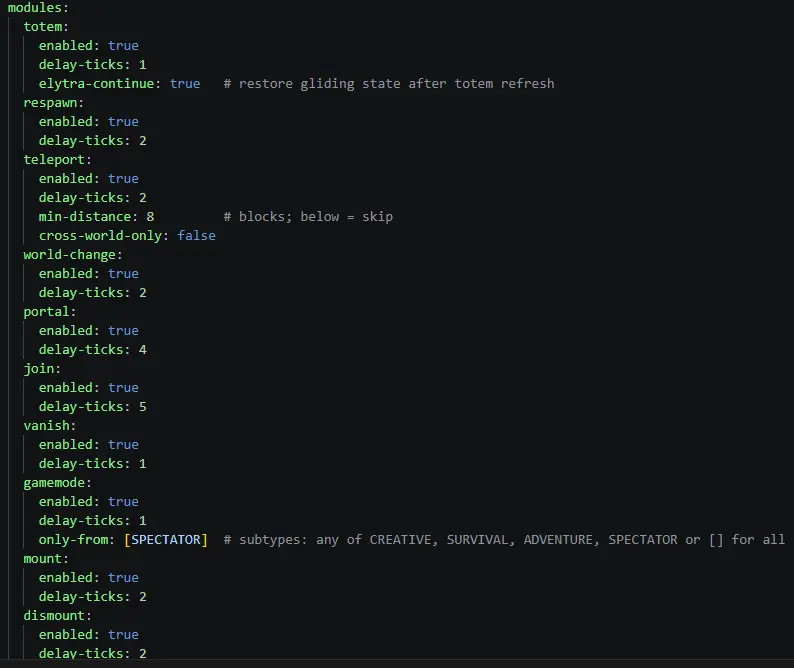Select the 'totem:' section key
Image resolution: width=794 pixels, height=668 pixels.
tap(46, 26)
